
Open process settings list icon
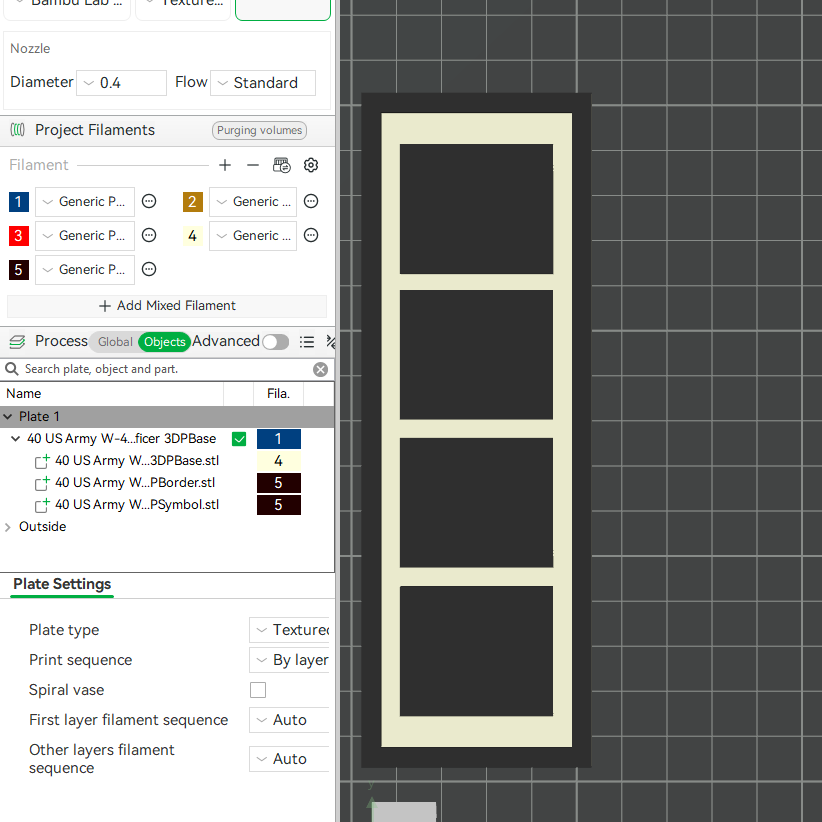(307, 342)
